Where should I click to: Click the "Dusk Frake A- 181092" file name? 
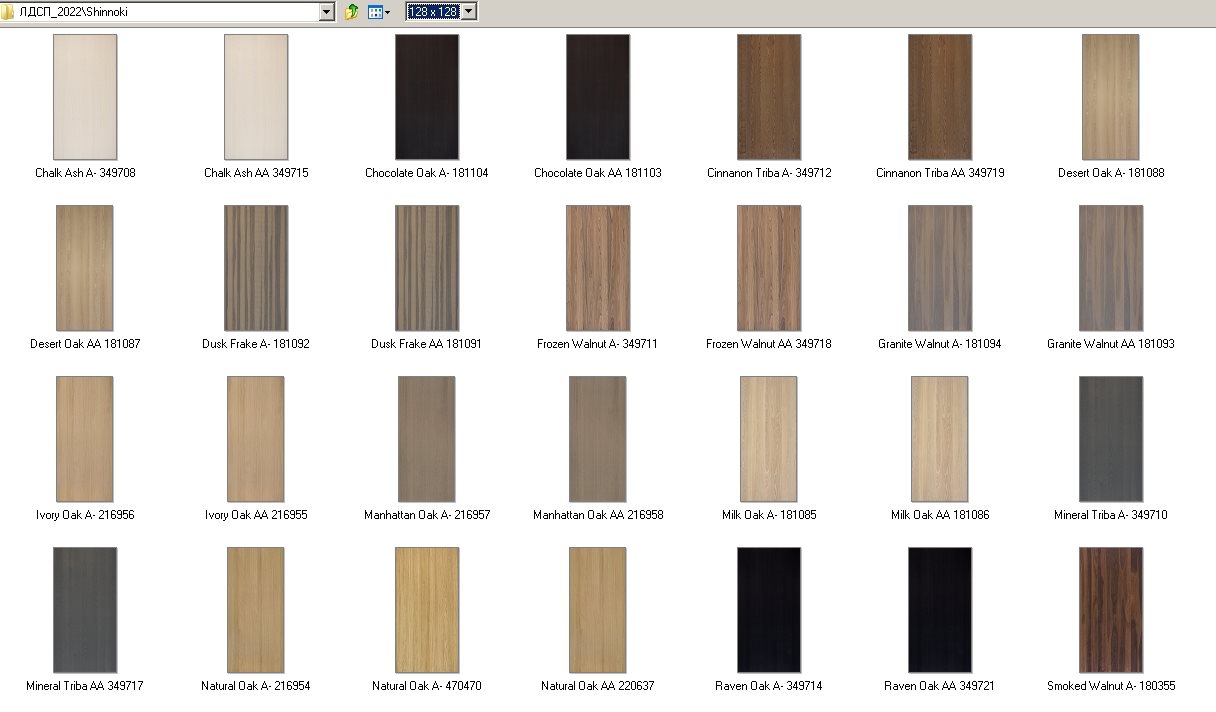coord(256,344)
